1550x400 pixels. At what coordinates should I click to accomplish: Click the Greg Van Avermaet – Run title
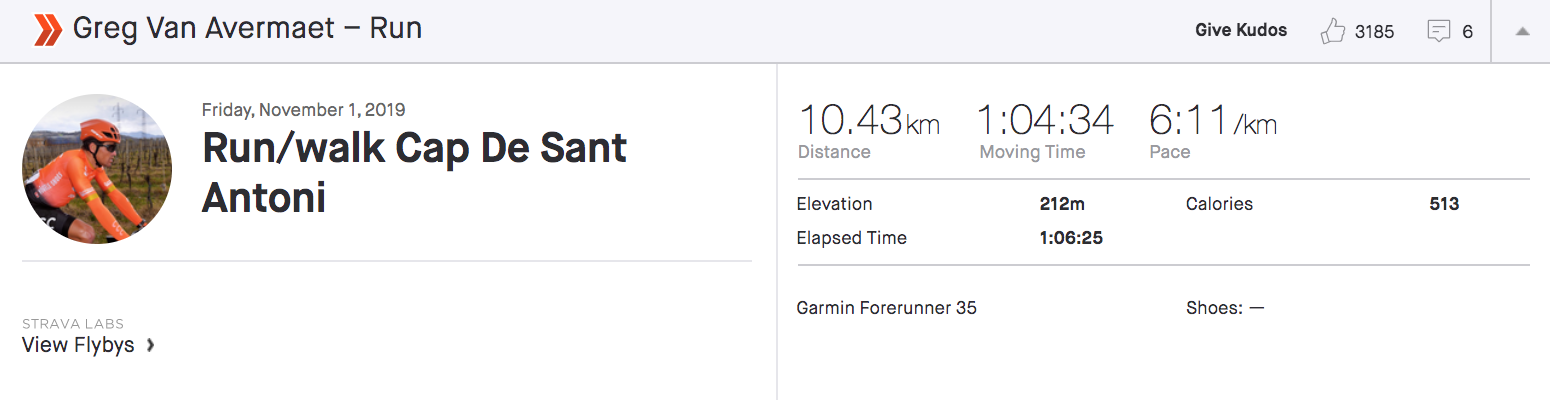point(247,29)
